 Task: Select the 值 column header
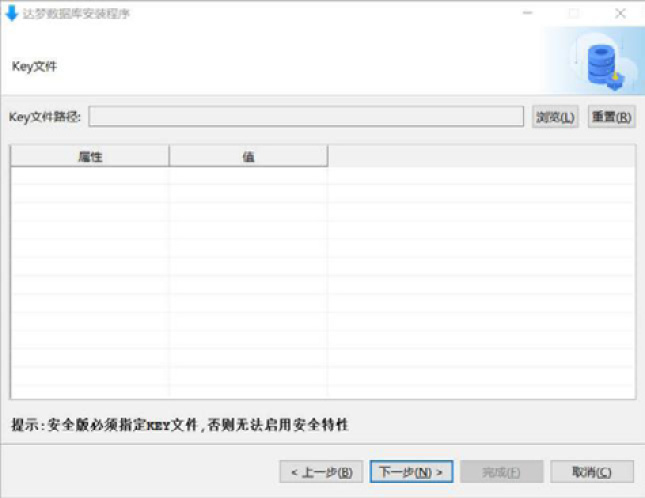(x=248, y=156)
